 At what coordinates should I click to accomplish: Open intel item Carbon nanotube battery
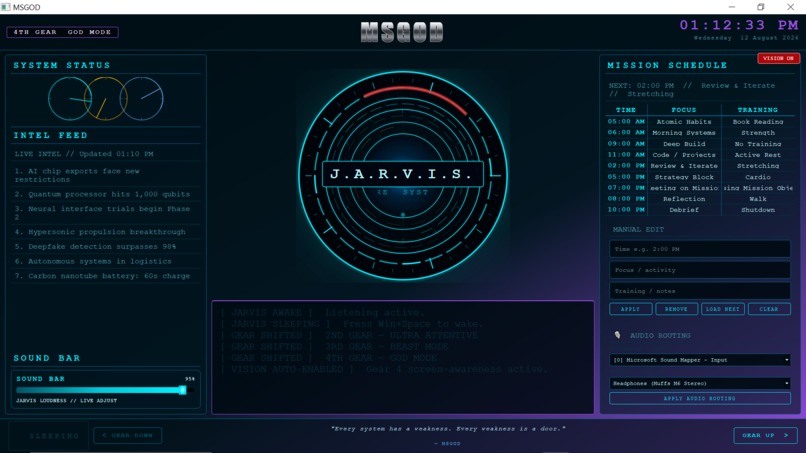tap(105, 276)
